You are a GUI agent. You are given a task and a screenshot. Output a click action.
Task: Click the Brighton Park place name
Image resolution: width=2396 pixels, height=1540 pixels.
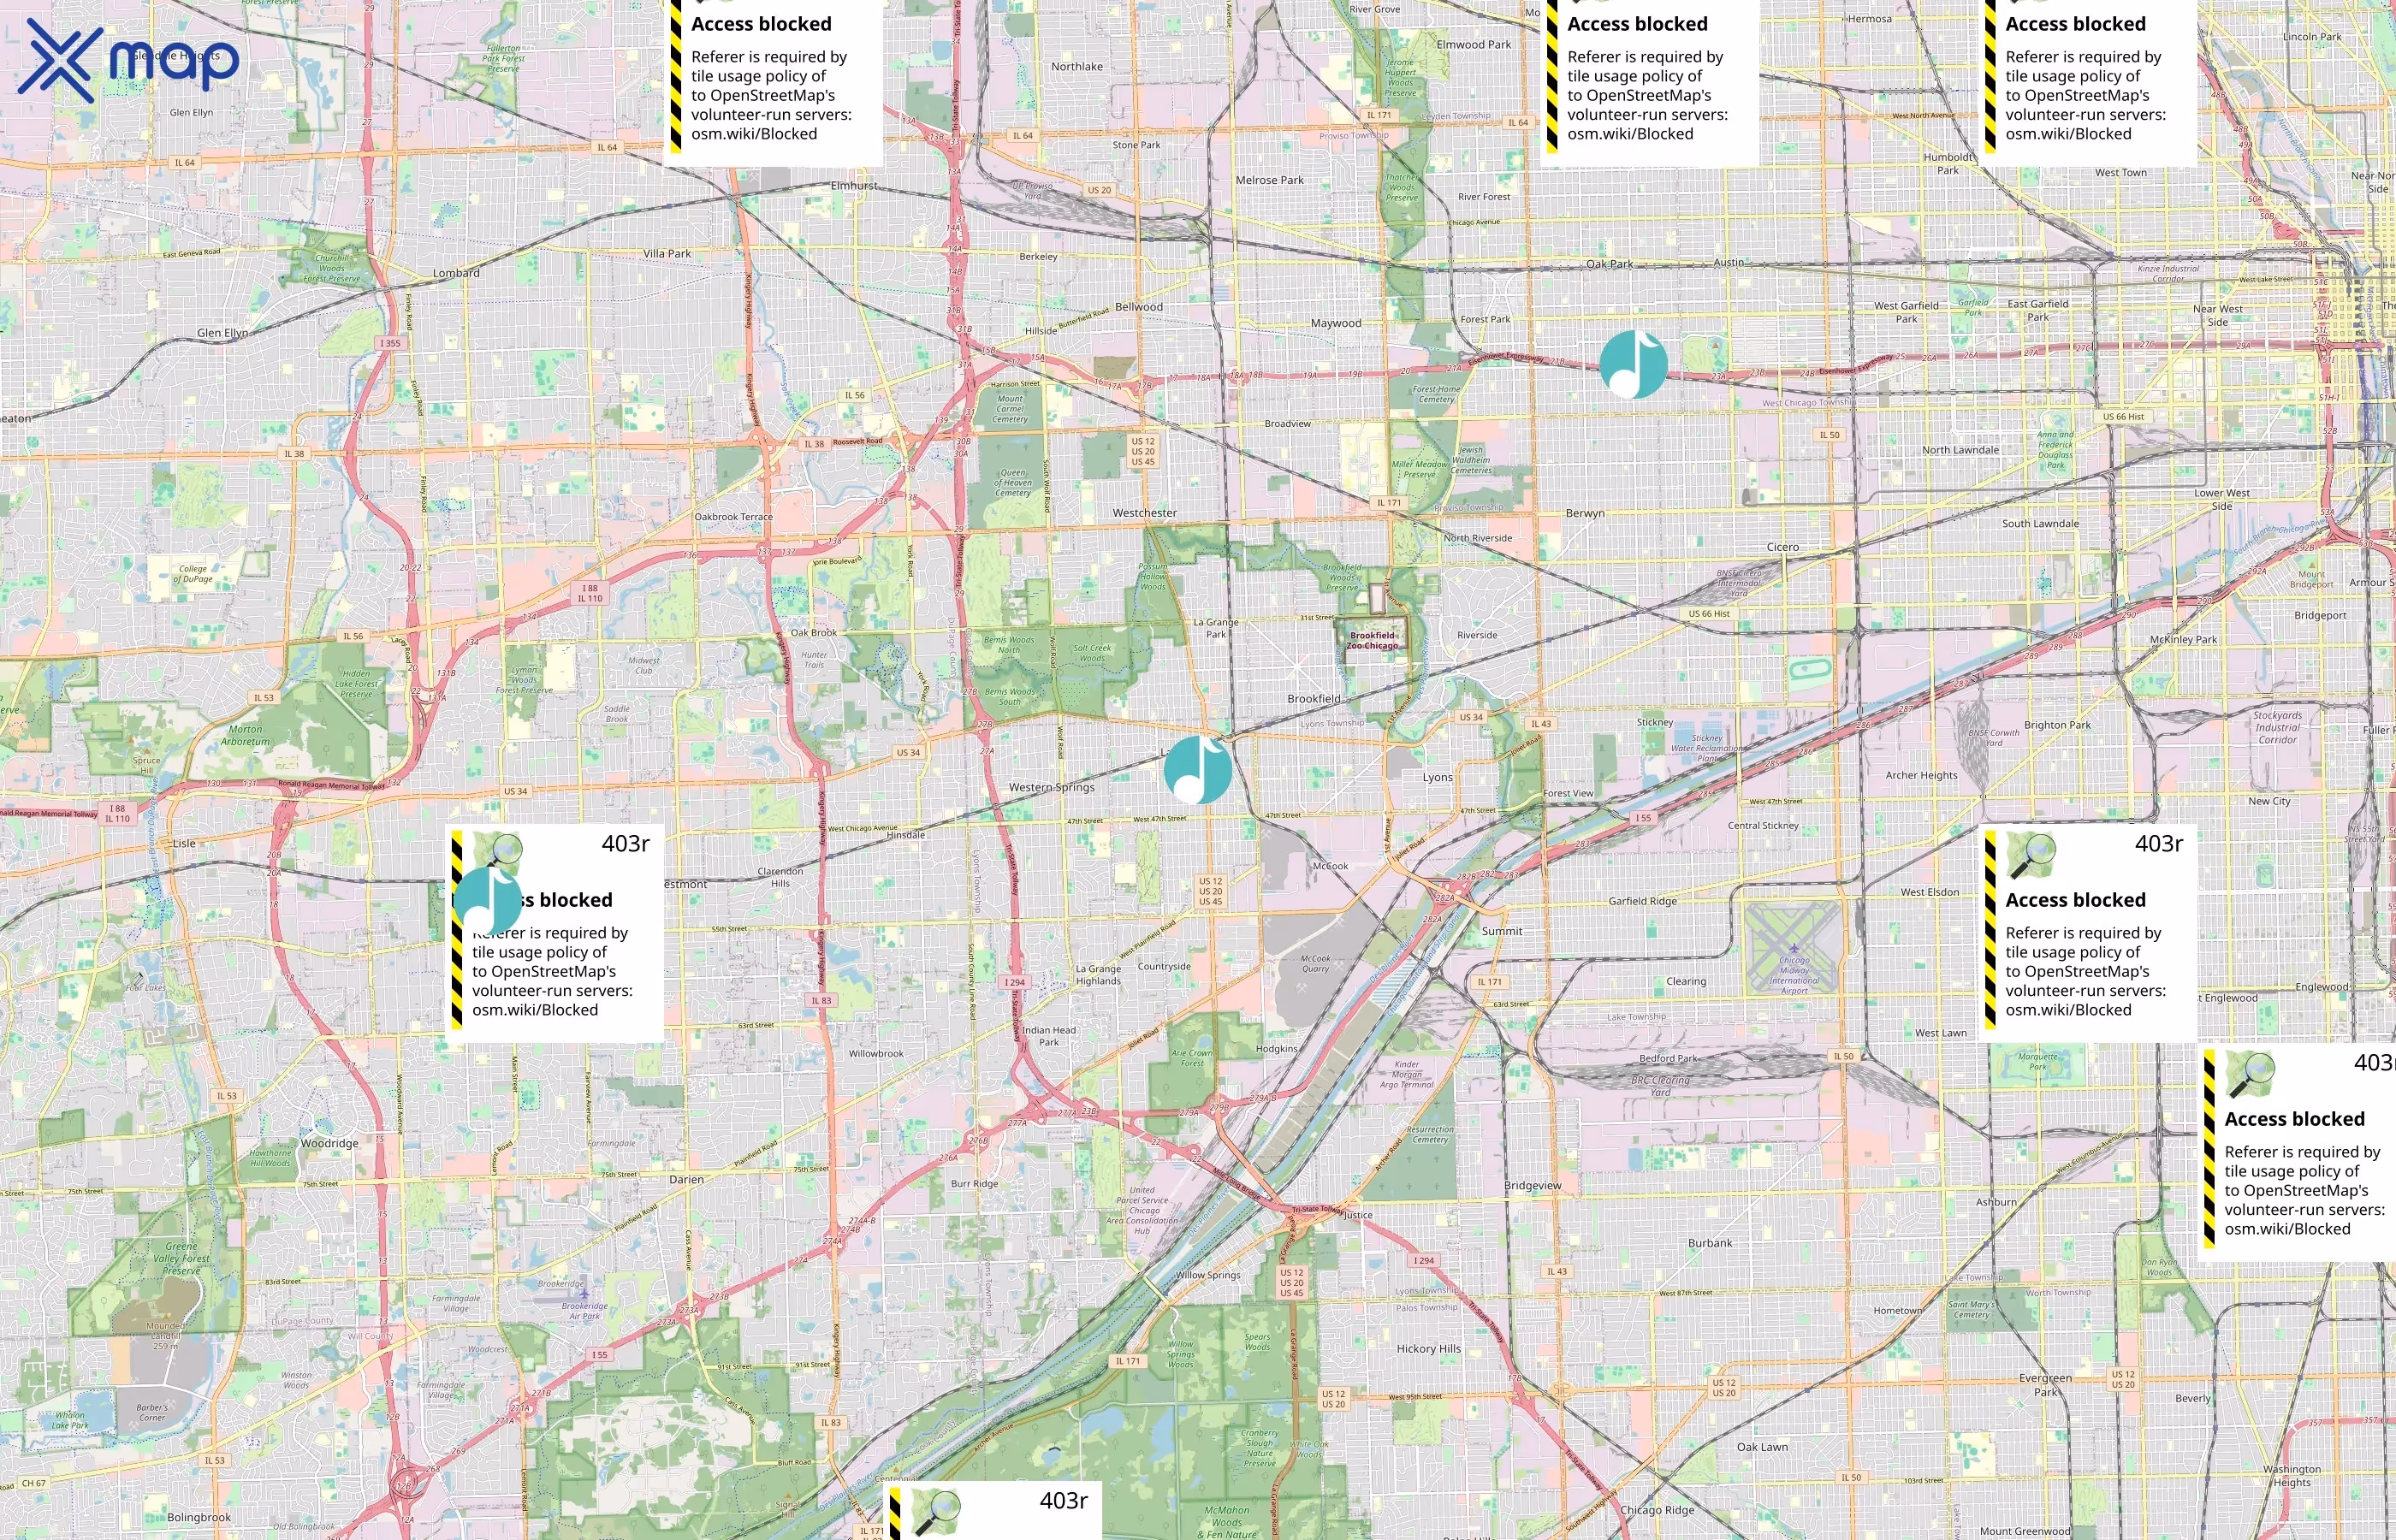(x=2057, y=725)
